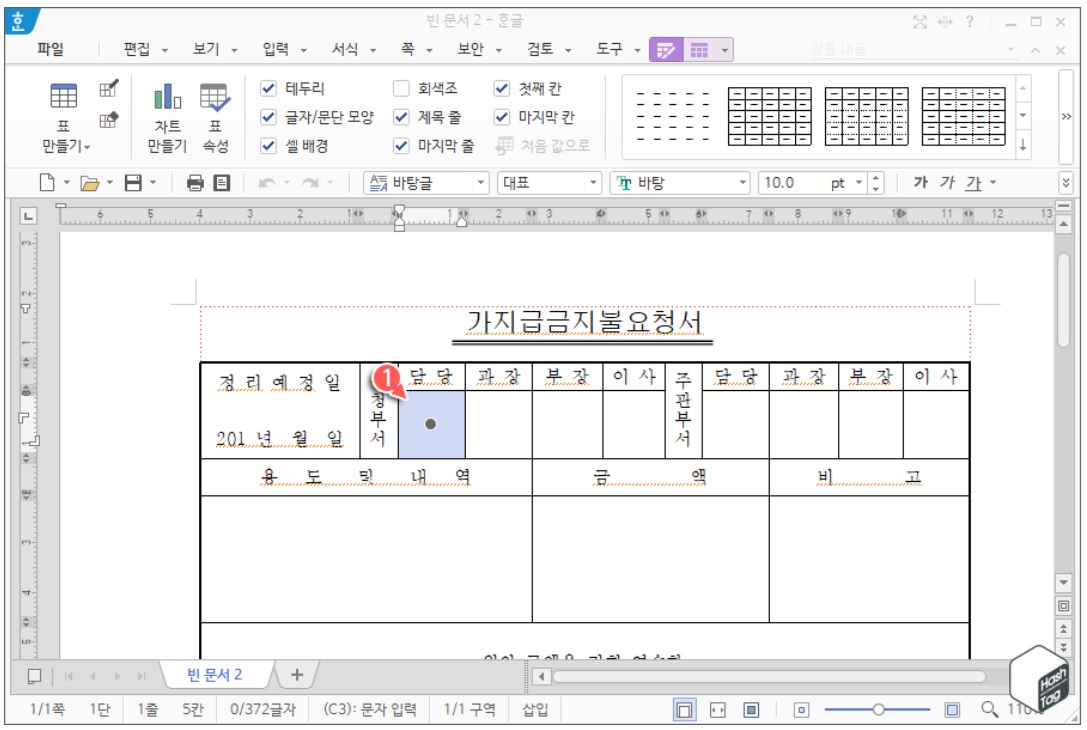Image resolution: width=1087 pixels, height=730 pixels.
Task: Open the font size pt dropdown
Action: [x=859, y=183]
